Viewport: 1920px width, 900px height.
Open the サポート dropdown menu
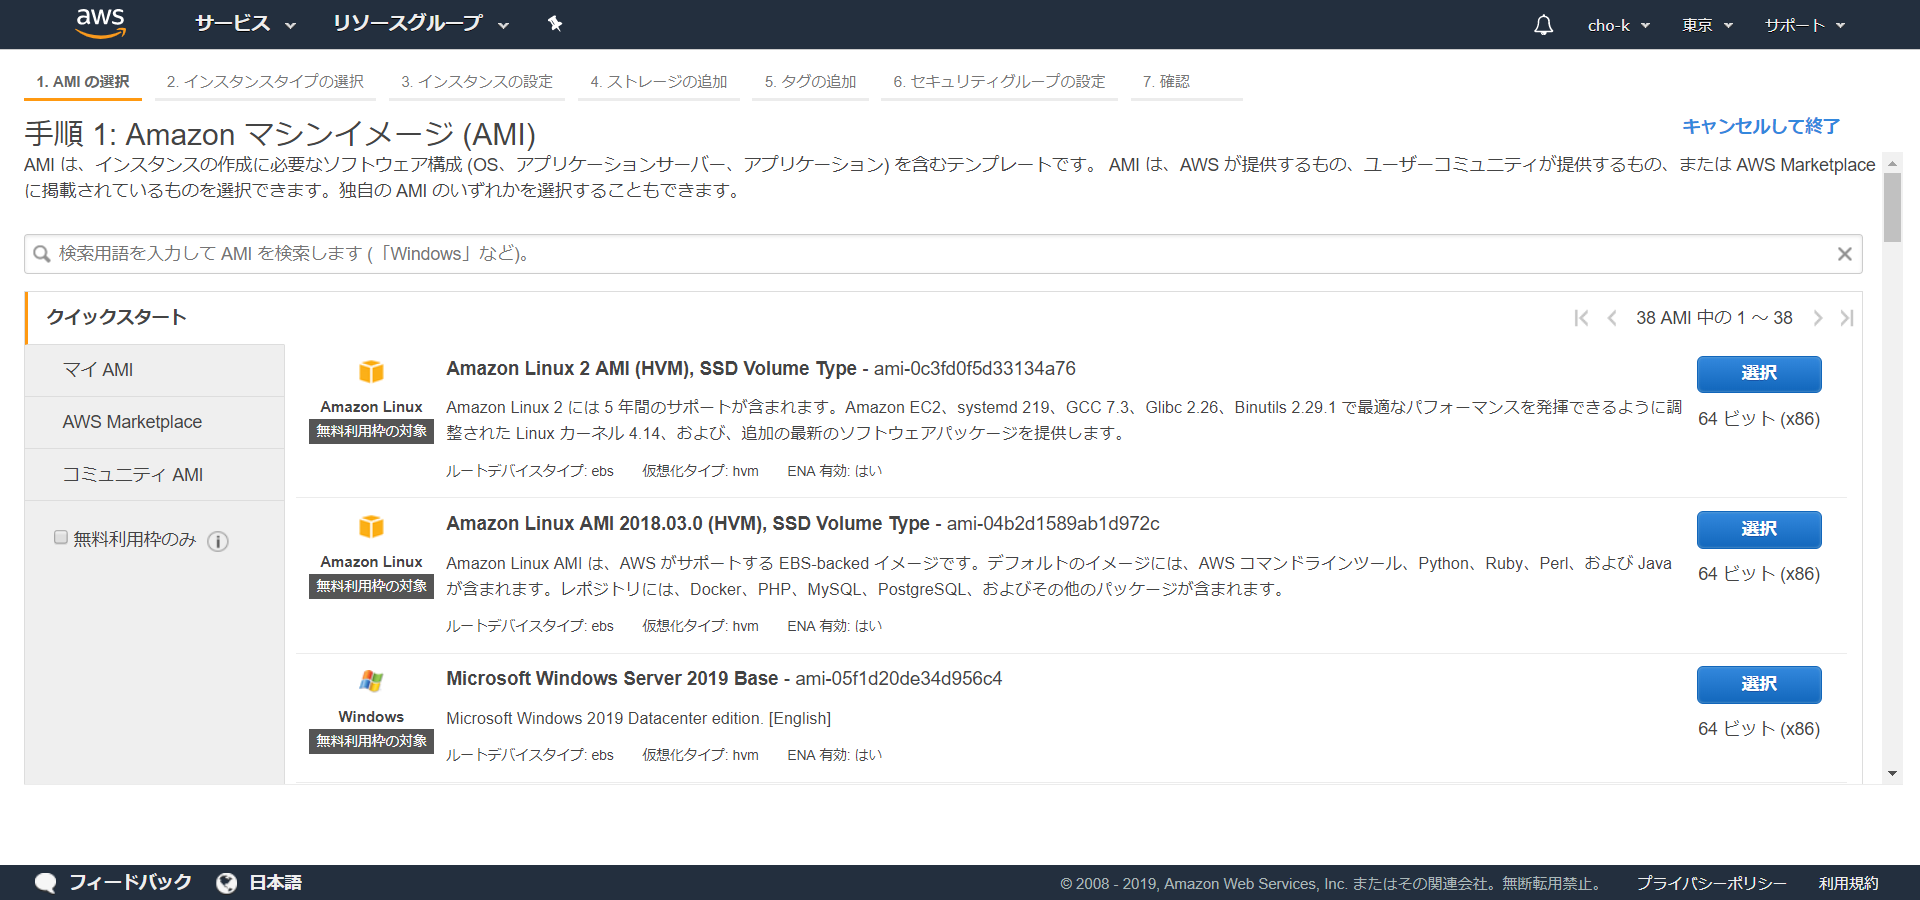[1805, 25]
